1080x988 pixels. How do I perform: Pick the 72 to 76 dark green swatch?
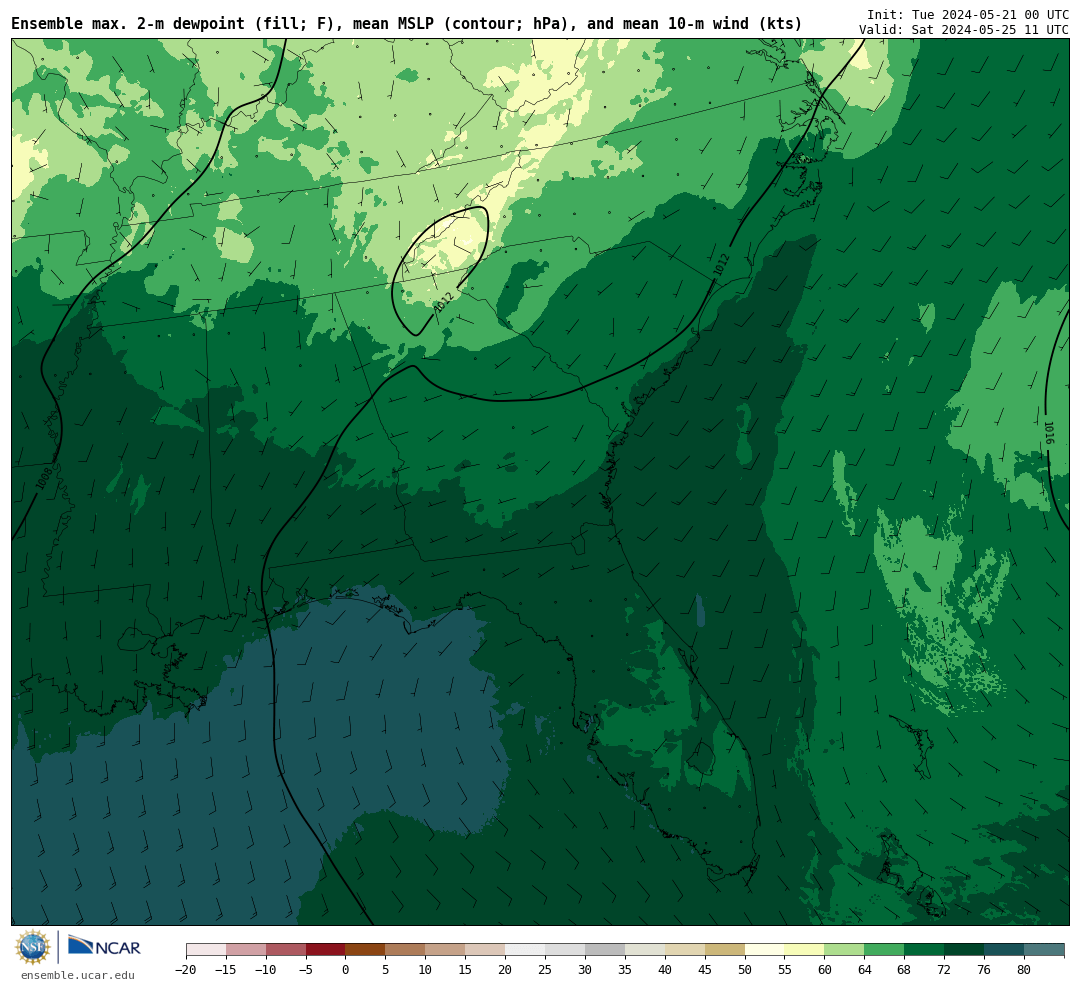965,950
